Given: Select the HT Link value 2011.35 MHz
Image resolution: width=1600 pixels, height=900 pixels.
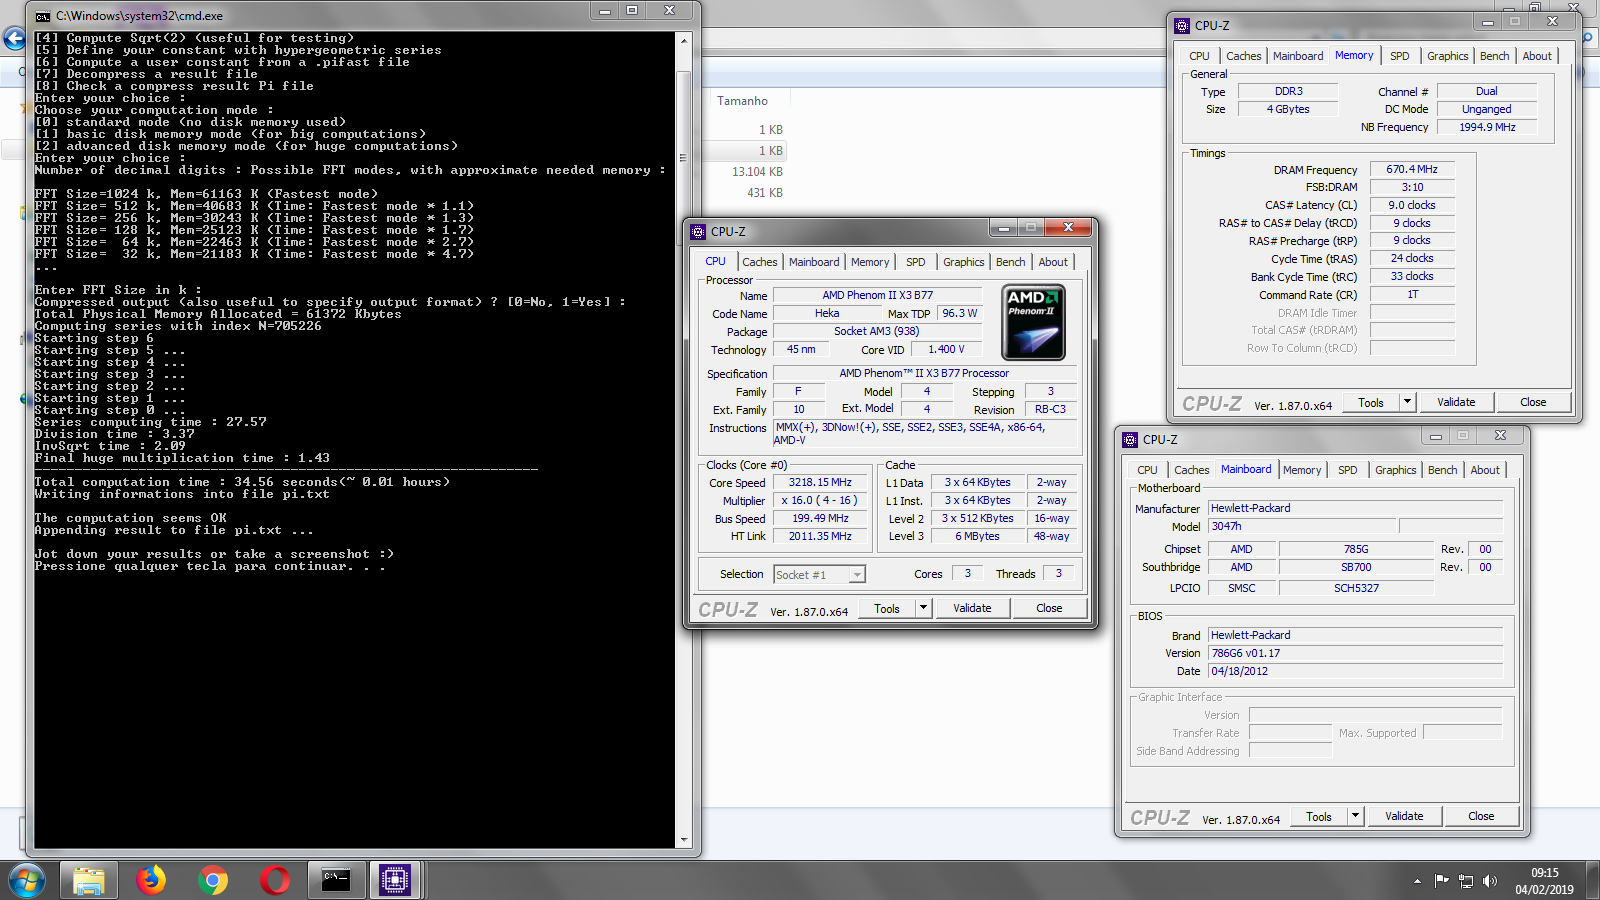Looking at the screenshot, I should (820, 537).
